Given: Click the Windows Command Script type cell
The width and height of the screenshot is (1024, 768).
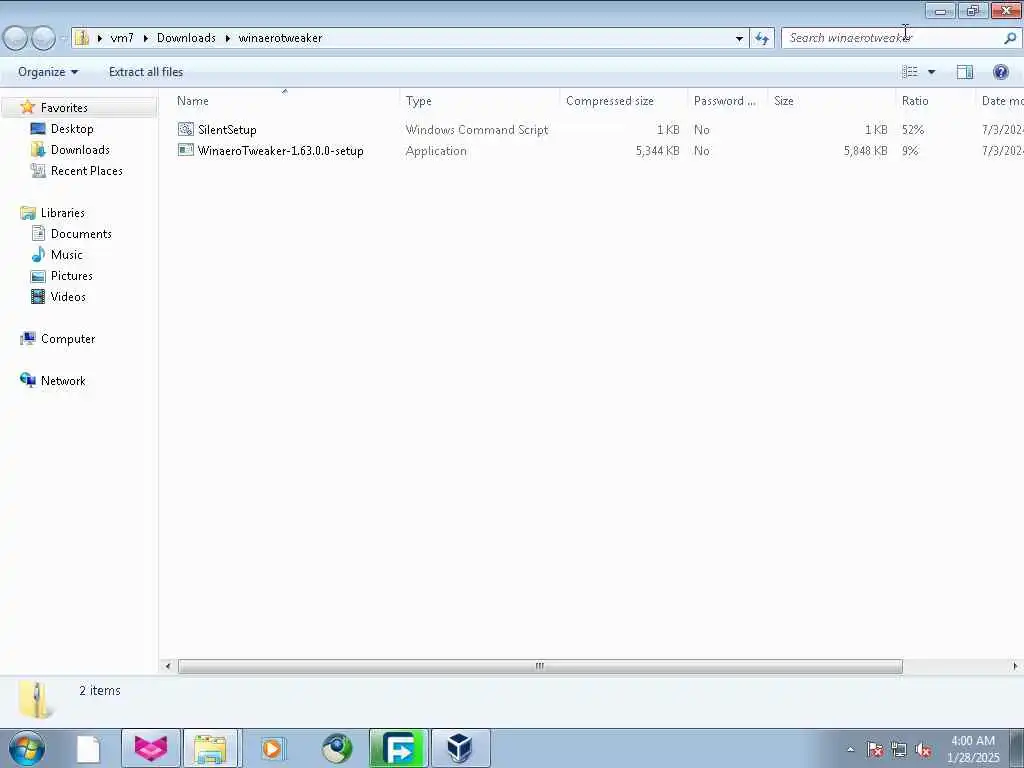Looking at the screenshot, I should 477,129.
